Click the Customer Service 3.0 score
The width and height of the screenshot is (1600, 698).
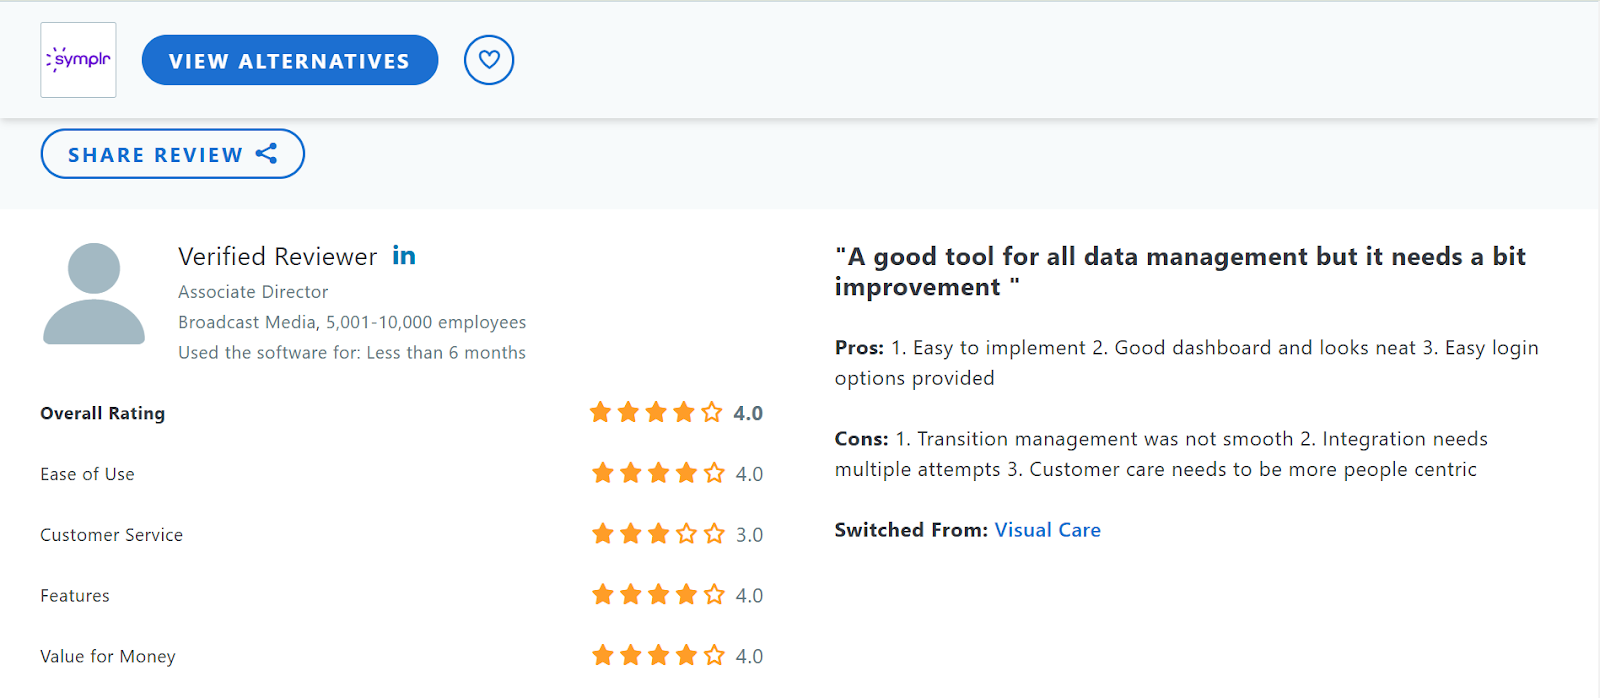pyautogui.click(x=749, y=535)
